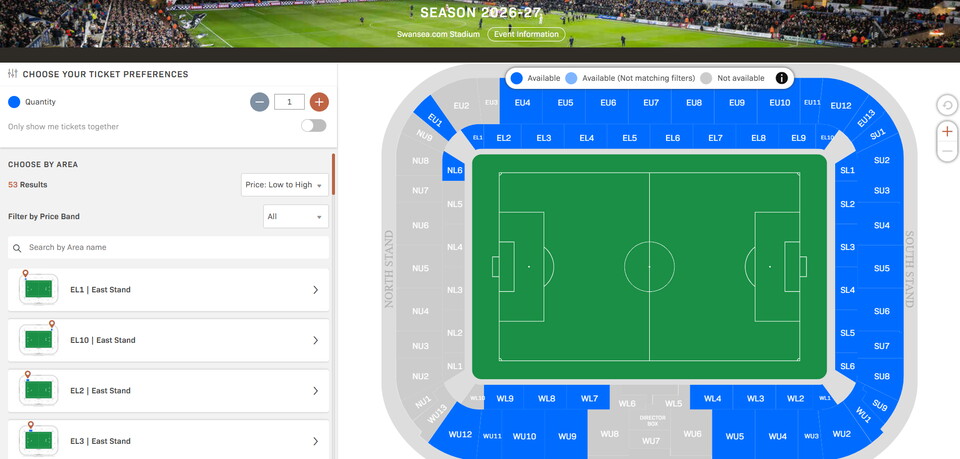Click the blue Quantity color indicator
This screenshot has height=459, width=960.
click(14, 102)
